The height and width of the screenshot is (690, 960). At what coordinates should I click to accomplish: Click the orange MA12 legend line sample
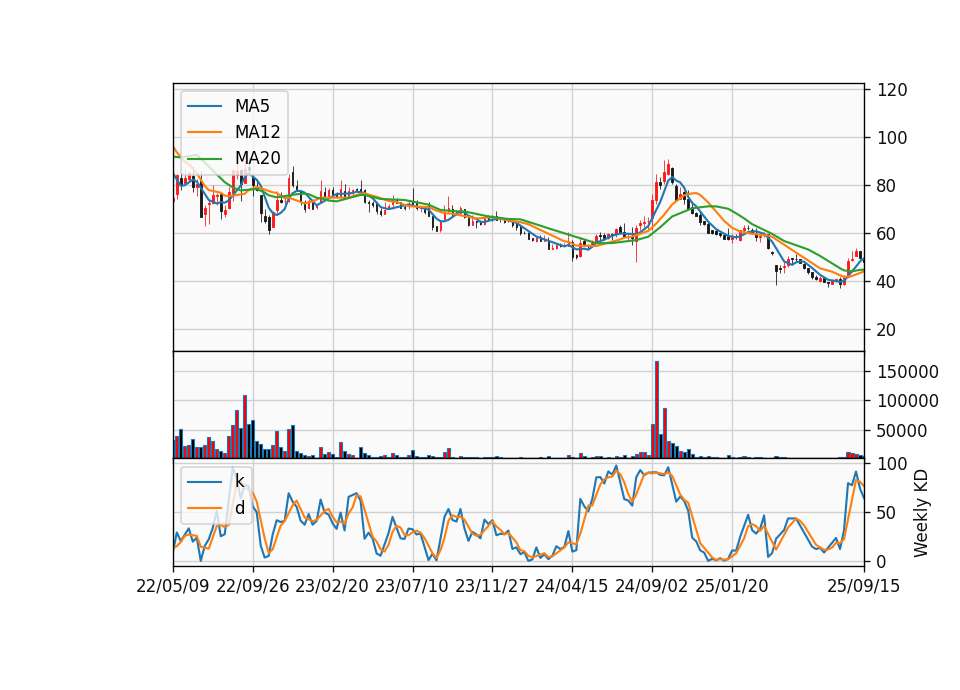204,132
